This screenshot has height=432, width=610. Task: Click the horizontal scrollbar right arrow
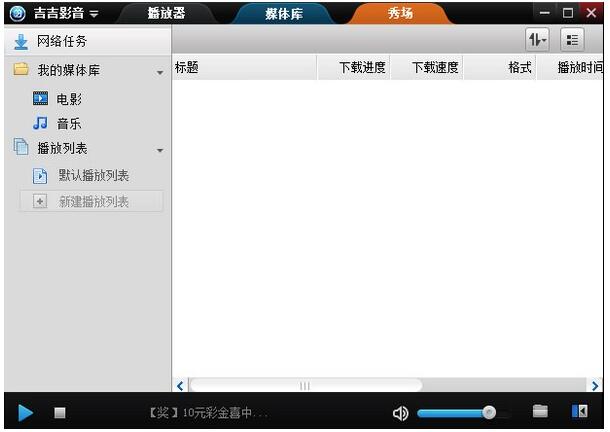click(595, 386)
